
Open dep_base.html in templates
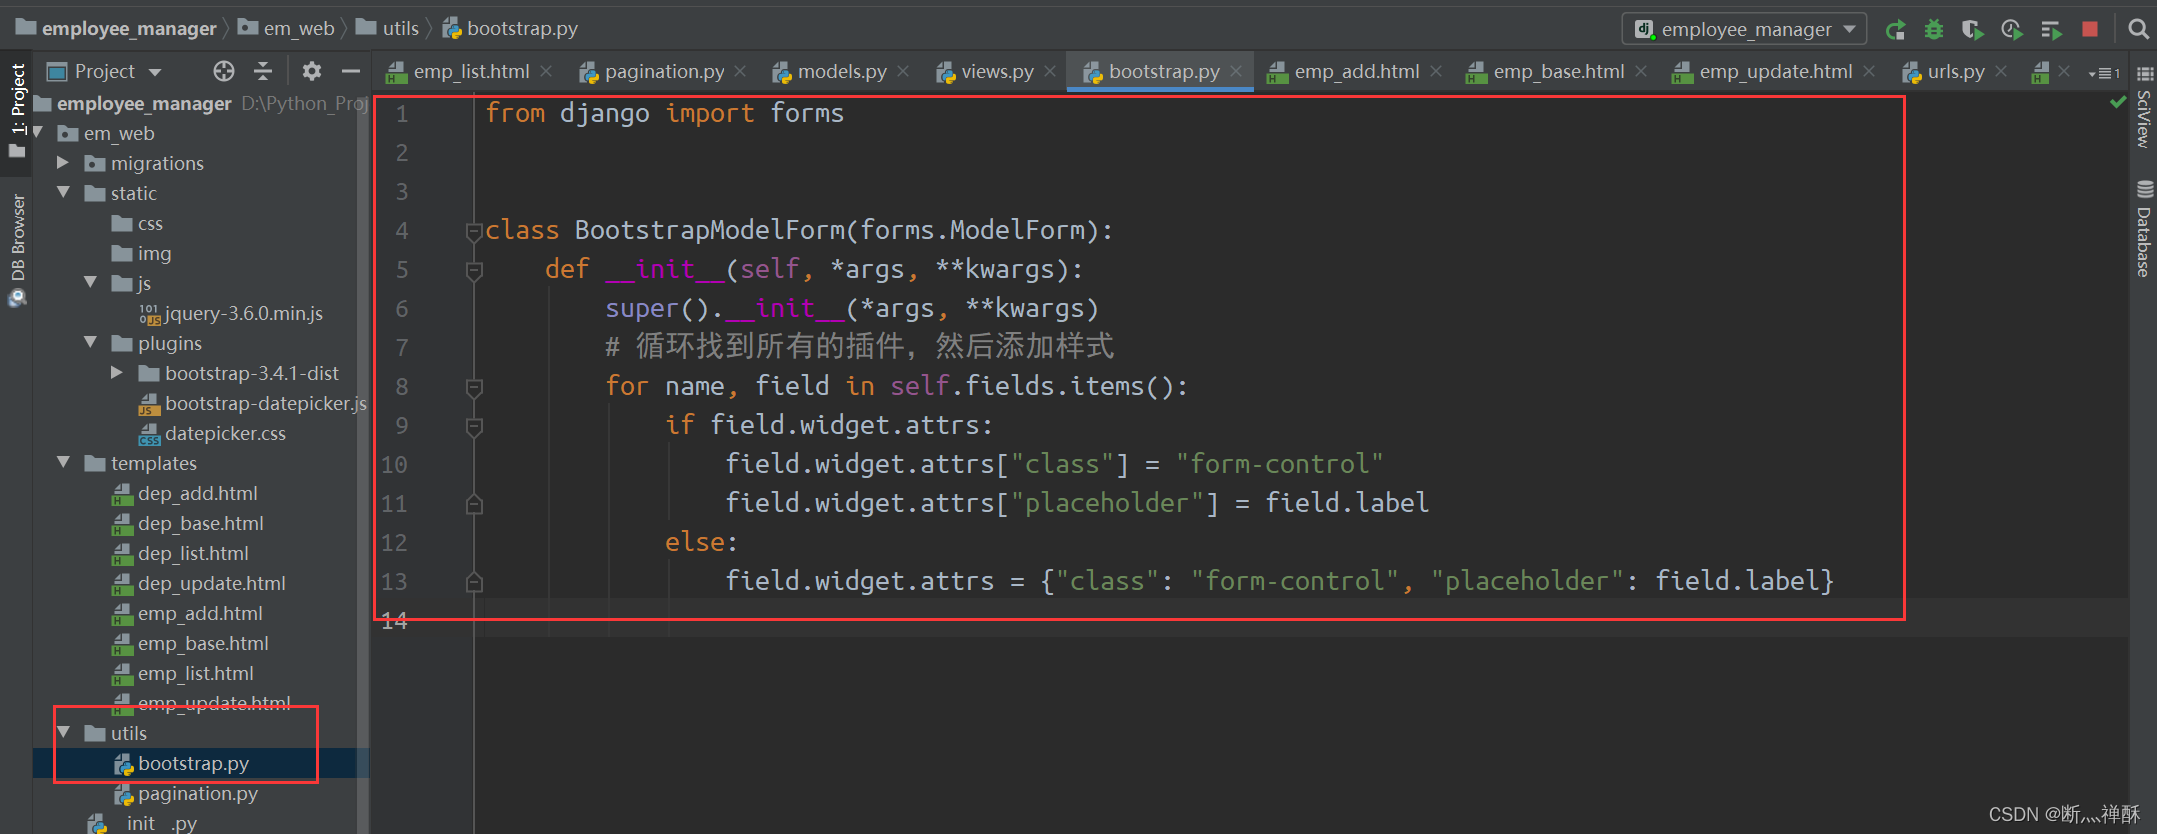tap(188, 523)
